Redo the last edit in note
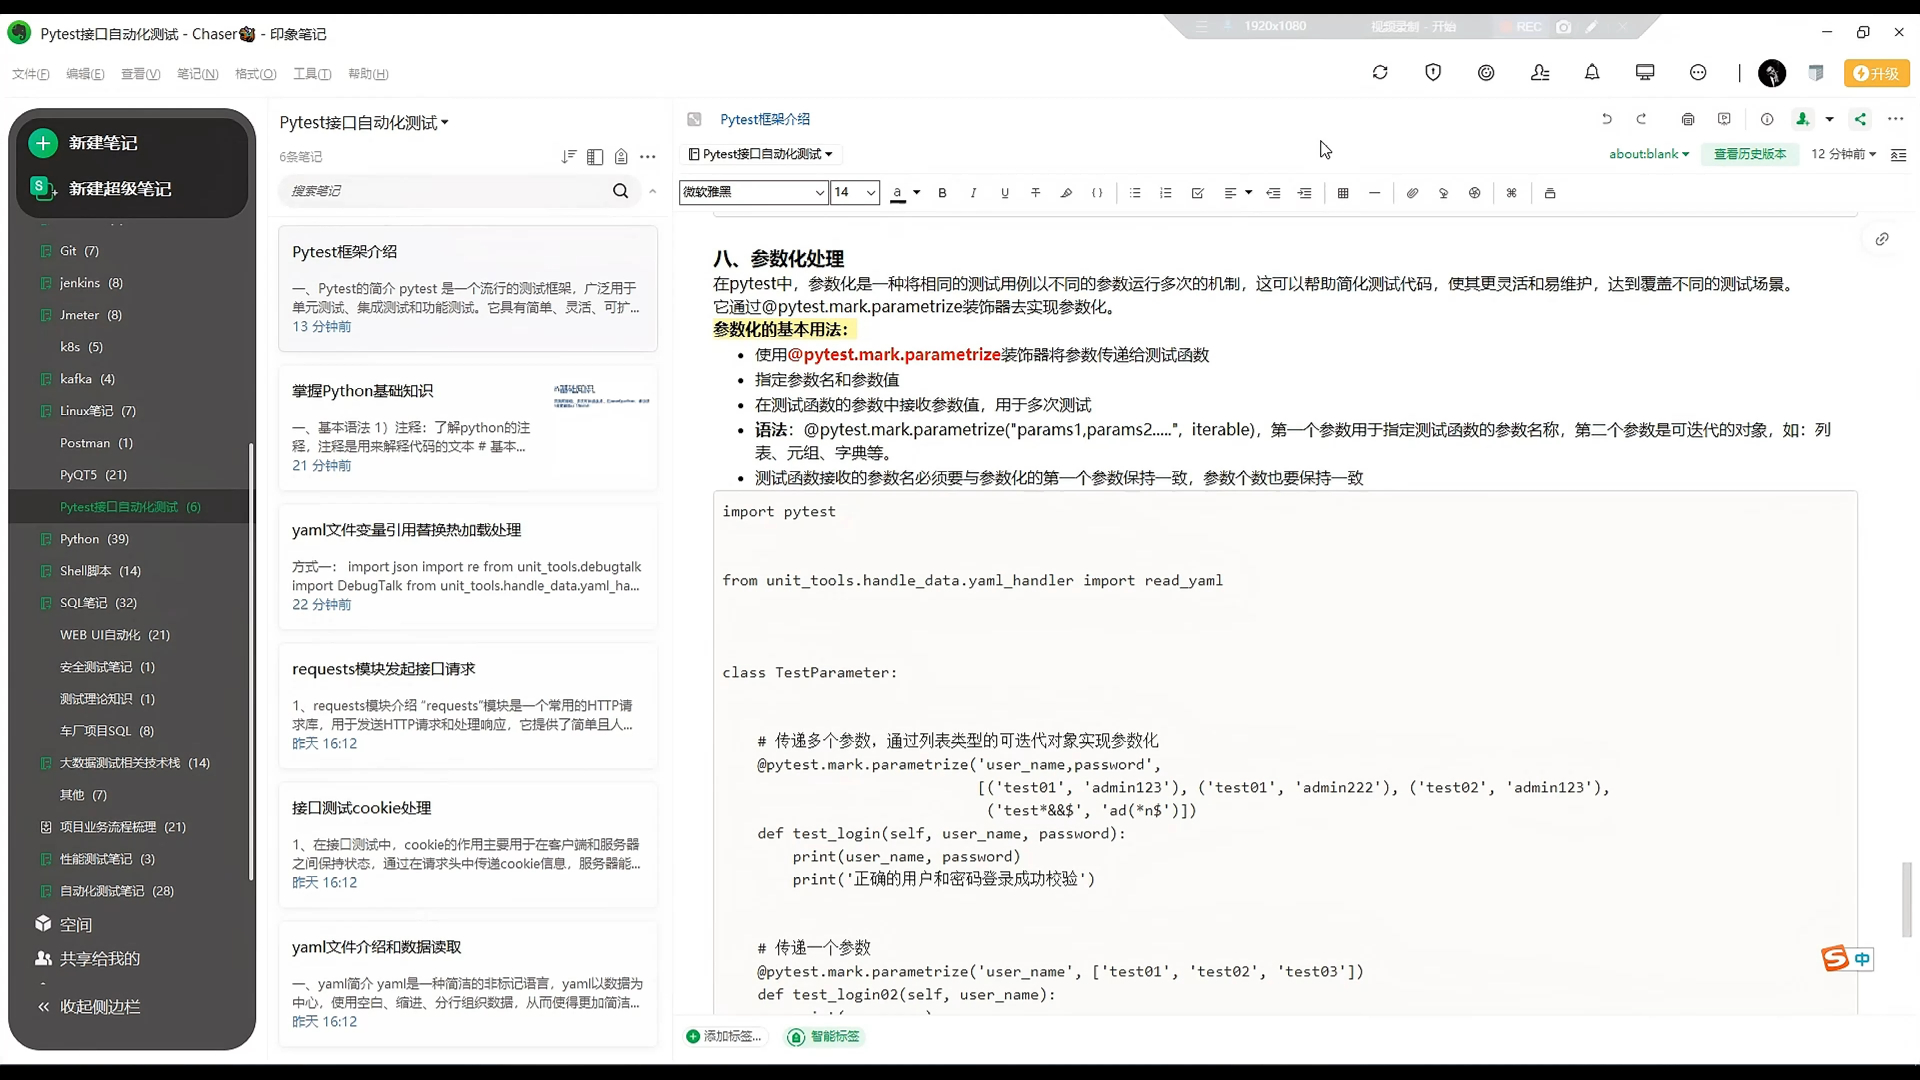This screenshot has width=1920, height=1080. [x=1641, y=119]
